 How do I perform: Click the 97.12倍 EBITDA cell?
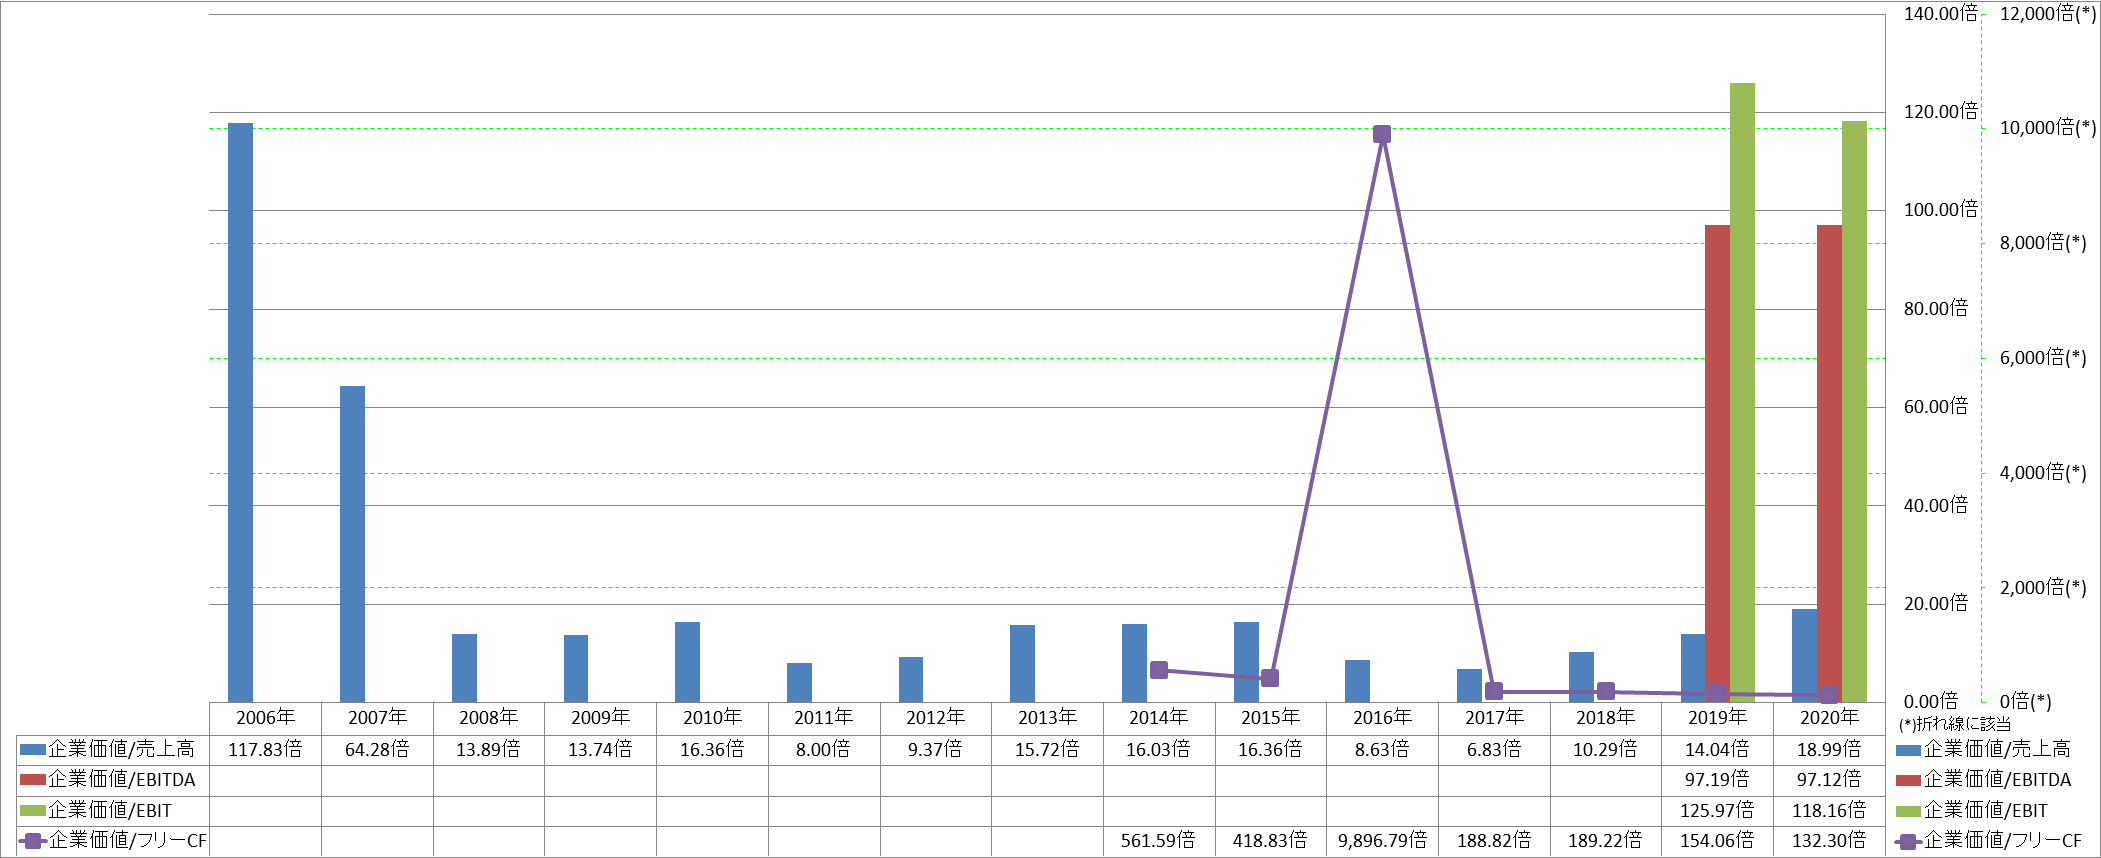(x=1829, y=780)
